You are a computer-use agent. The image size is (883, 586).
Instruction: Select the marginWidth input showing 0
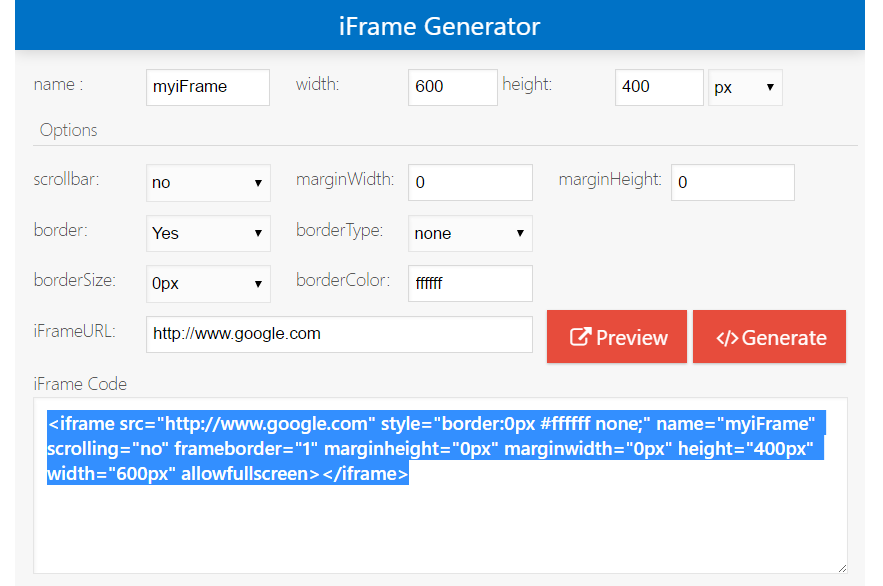[x=470, y=182]
